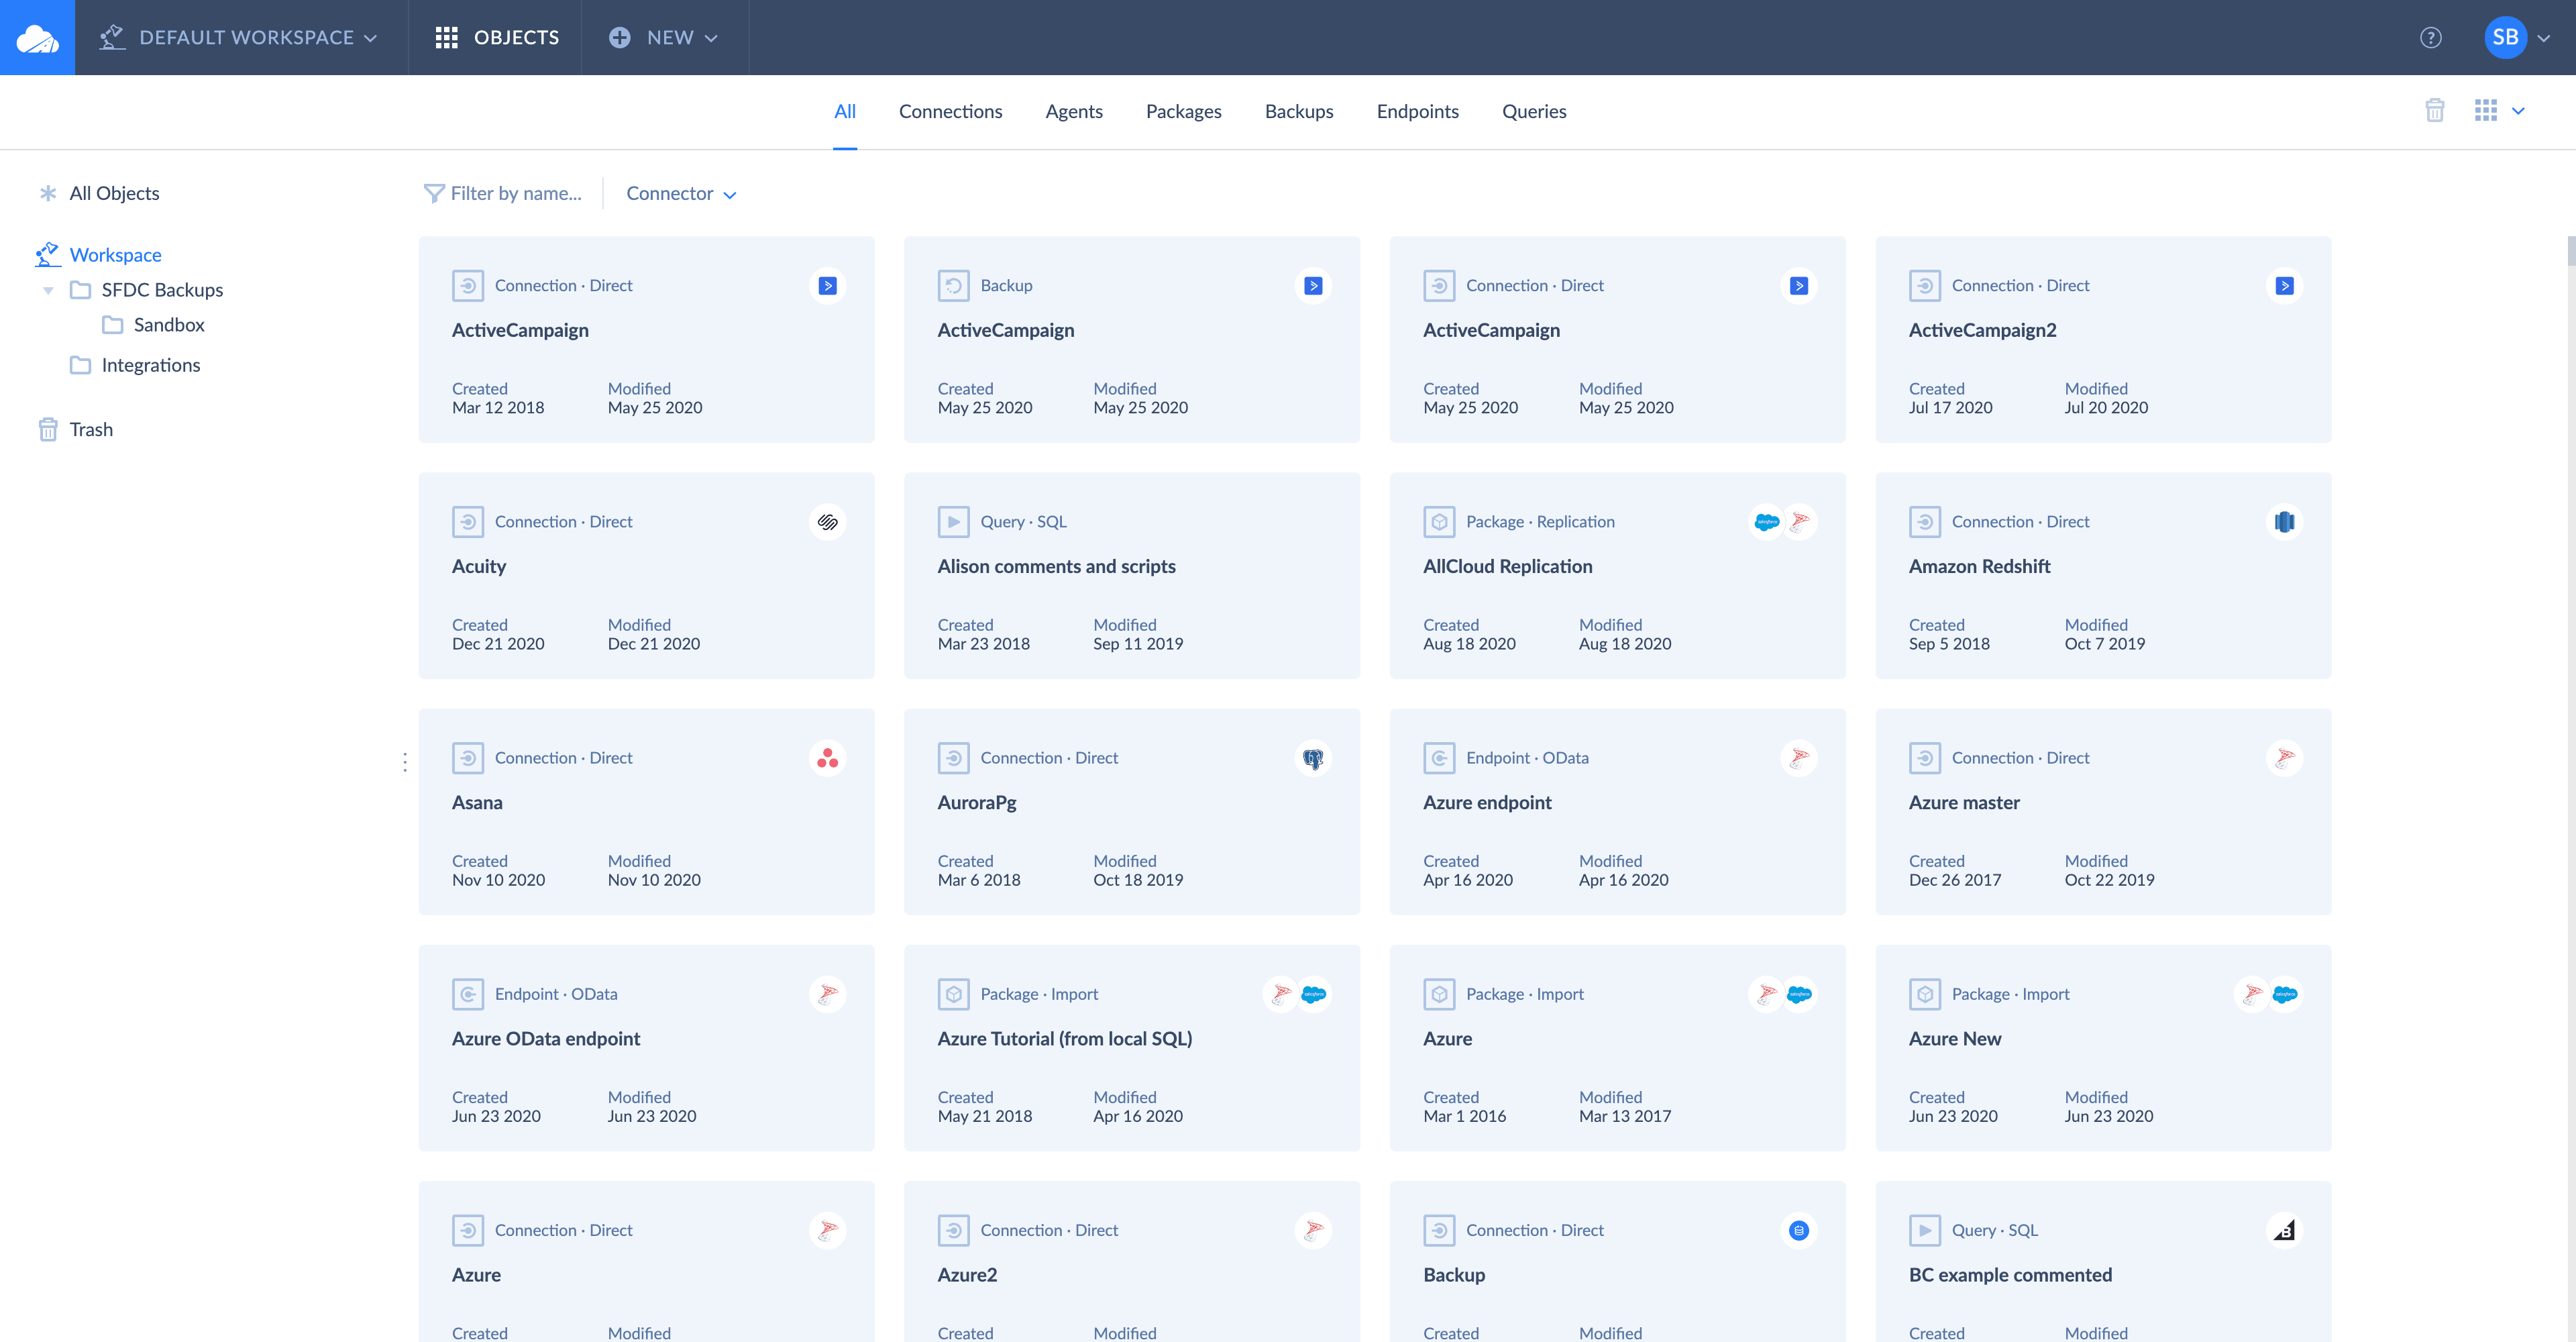This screenshot has width=2576, height=1342.
Task: Click the Asana connector logo icon
Action: point(827,758)
